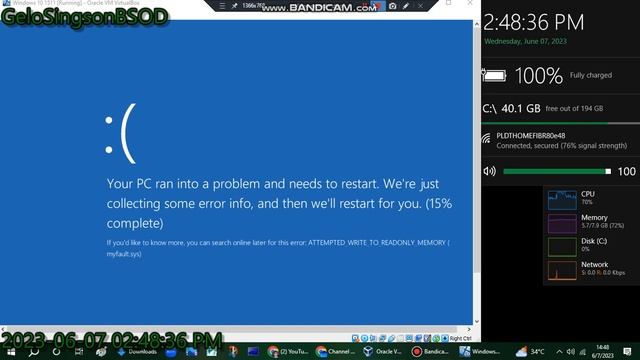The image size is (640, 360).
Task: Click the horizontal scrollbar left arrow
Action: 3,329
